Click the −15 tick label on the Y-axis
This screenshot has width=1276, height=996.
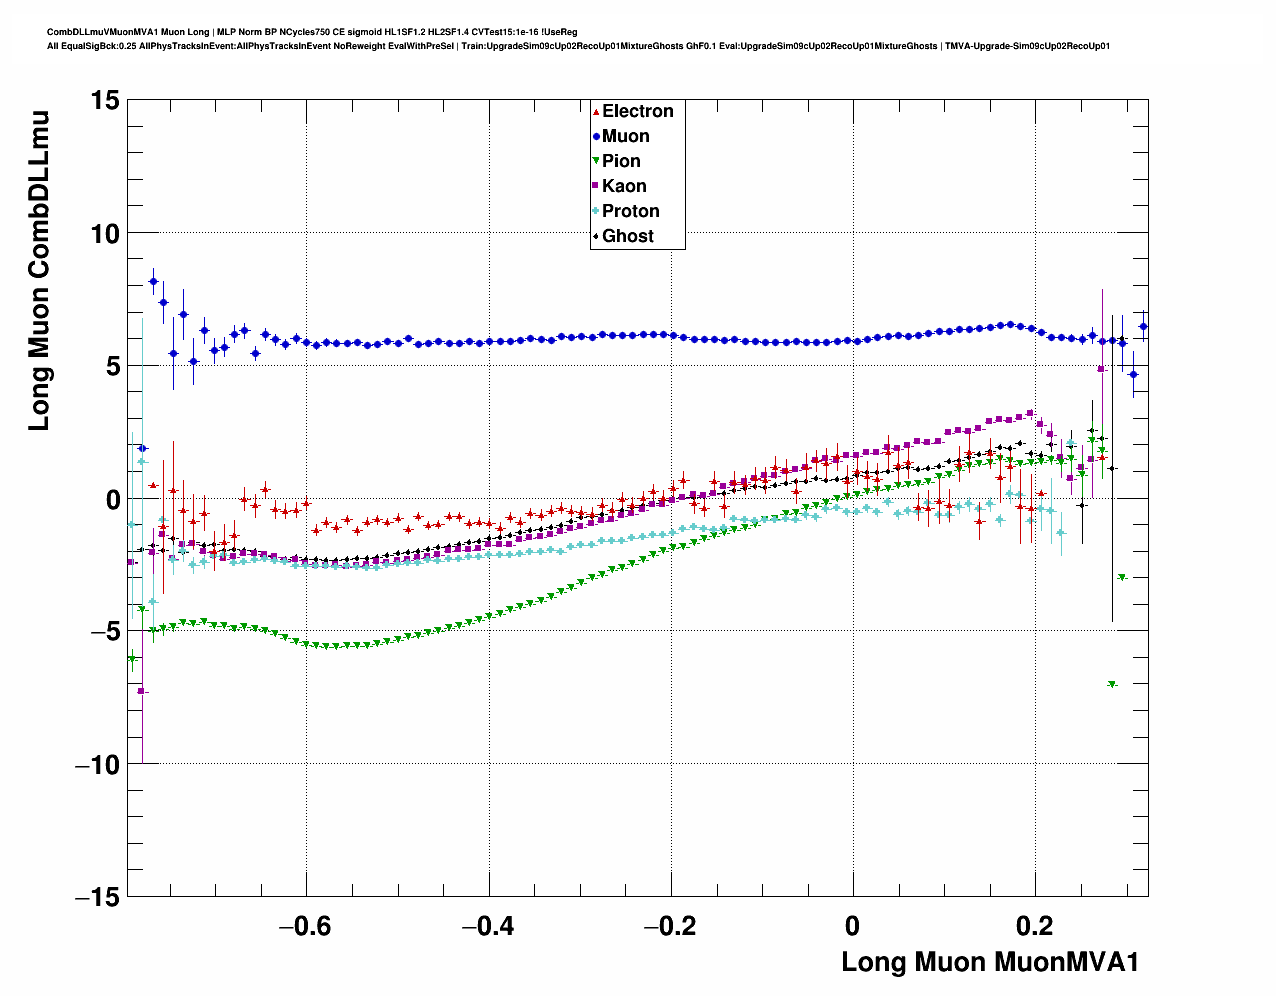96,897
